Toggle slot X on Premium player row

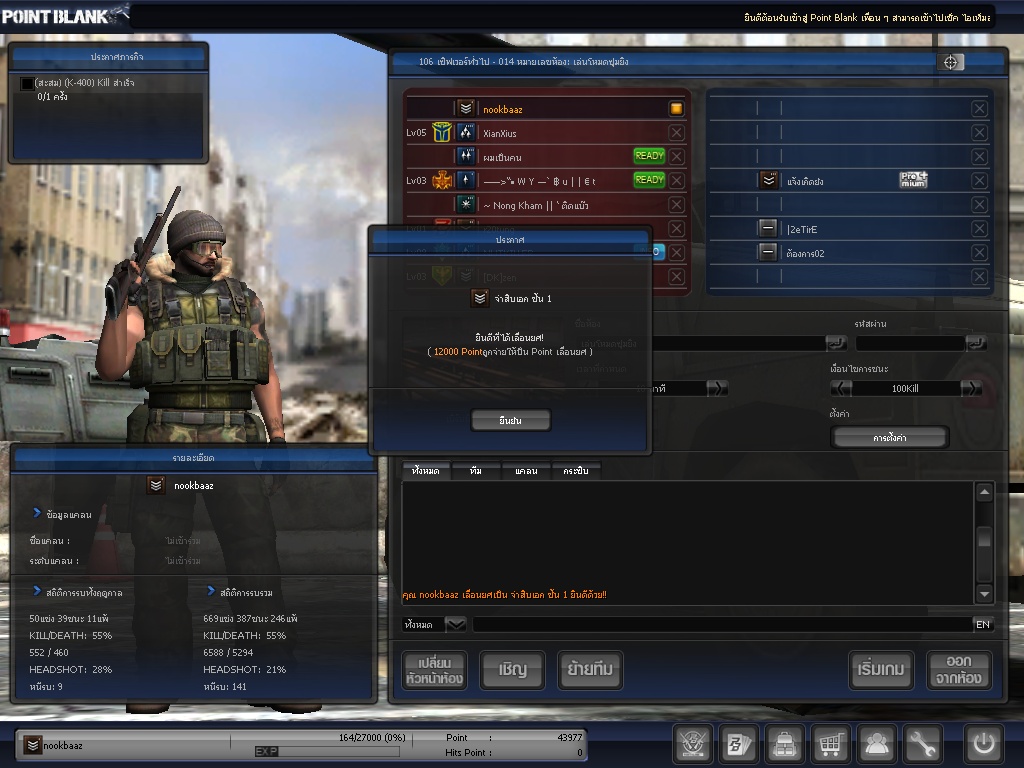pos(979,180)
